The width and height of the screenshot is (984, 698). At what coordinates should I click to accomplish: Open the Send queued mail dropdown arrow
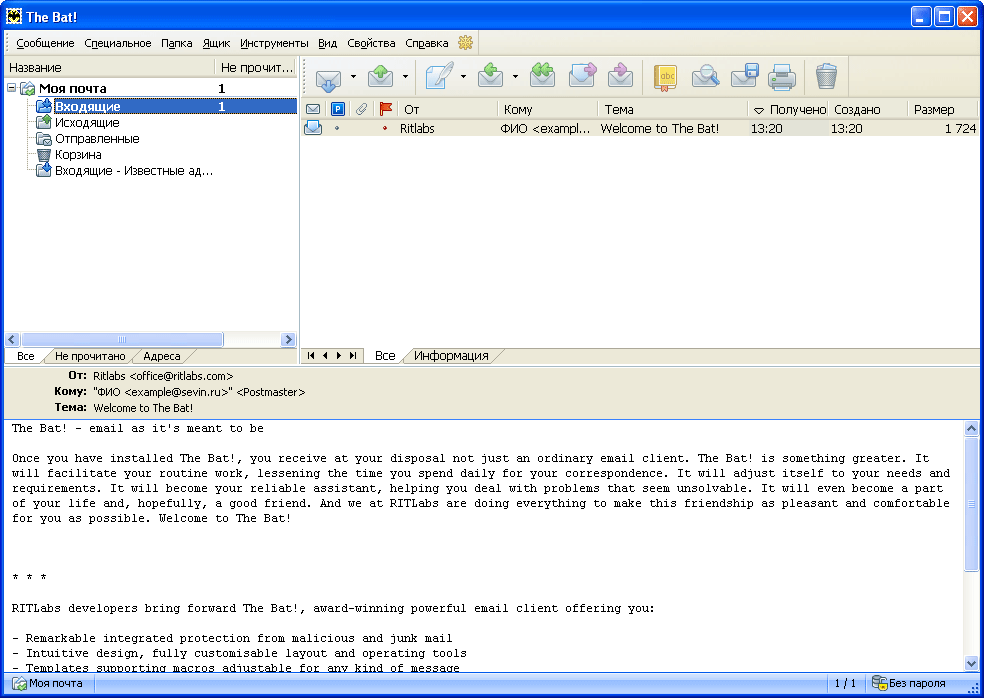(x=405, y=77)
